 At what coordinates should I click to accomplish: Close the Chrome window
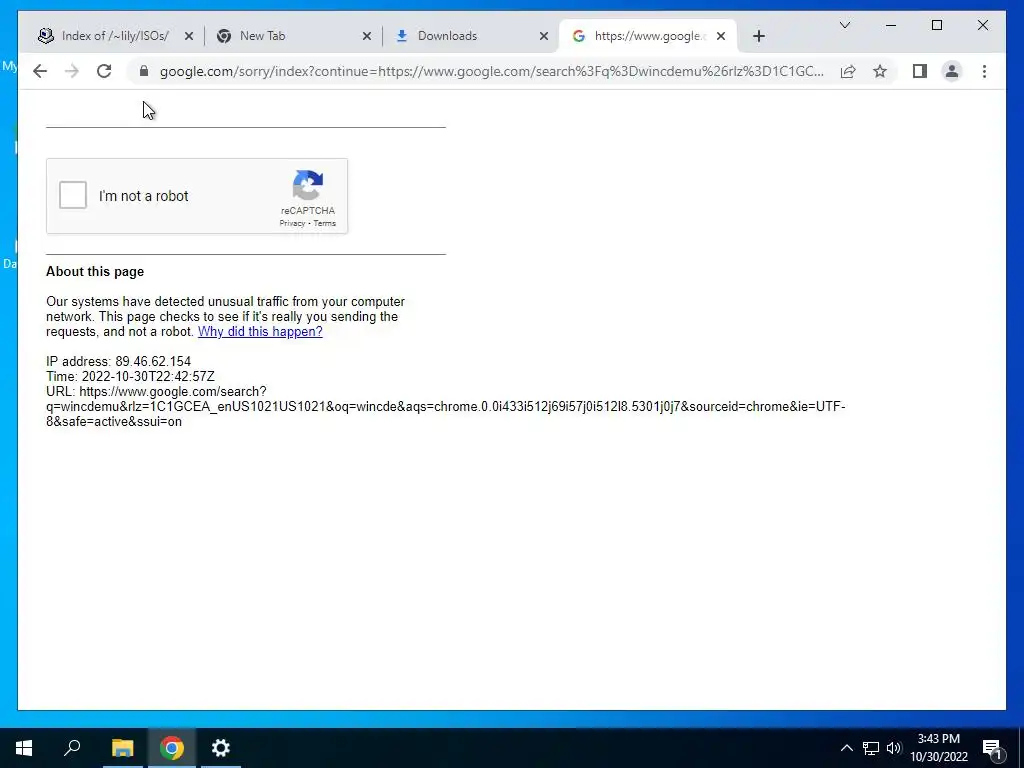(x=982, y=25)
